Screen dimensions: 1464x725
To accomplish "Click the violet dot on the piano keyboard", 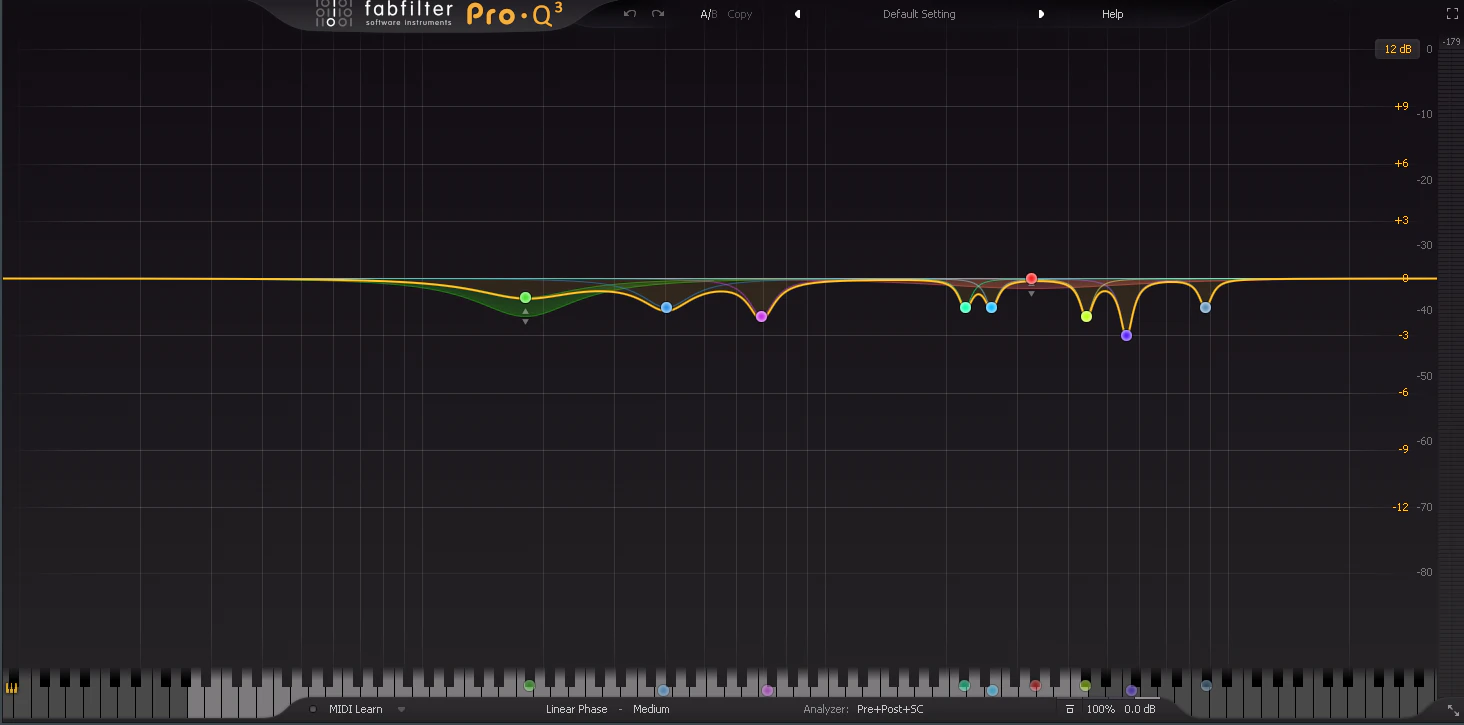I will click(x=1131, y=690).
